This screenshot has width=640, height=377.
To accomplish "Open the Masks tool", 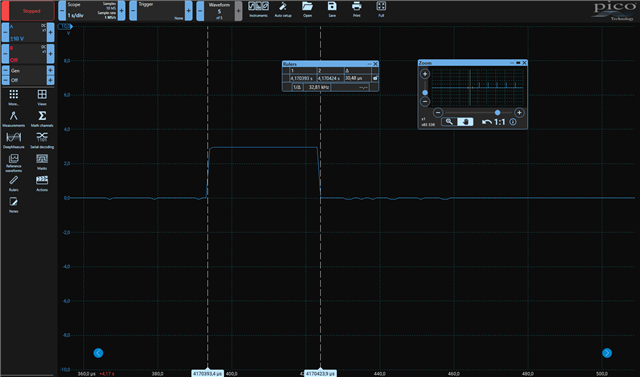I will (x=42, y=162).
